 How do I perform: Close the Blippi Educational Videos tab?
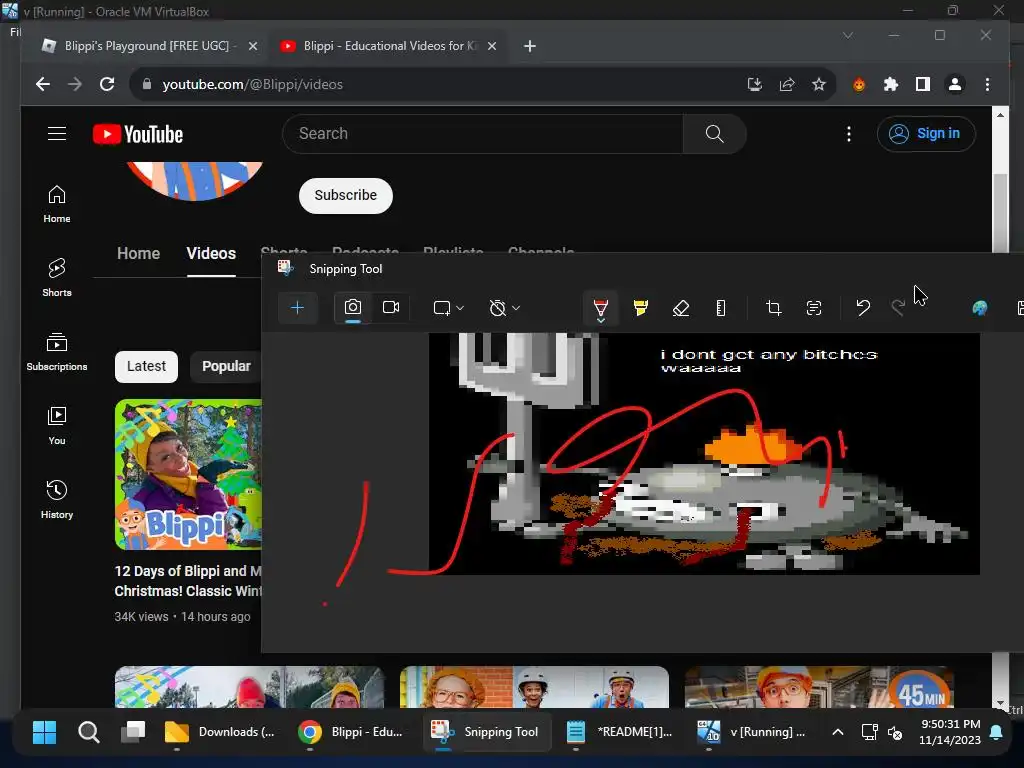click(x=492, y=46)
